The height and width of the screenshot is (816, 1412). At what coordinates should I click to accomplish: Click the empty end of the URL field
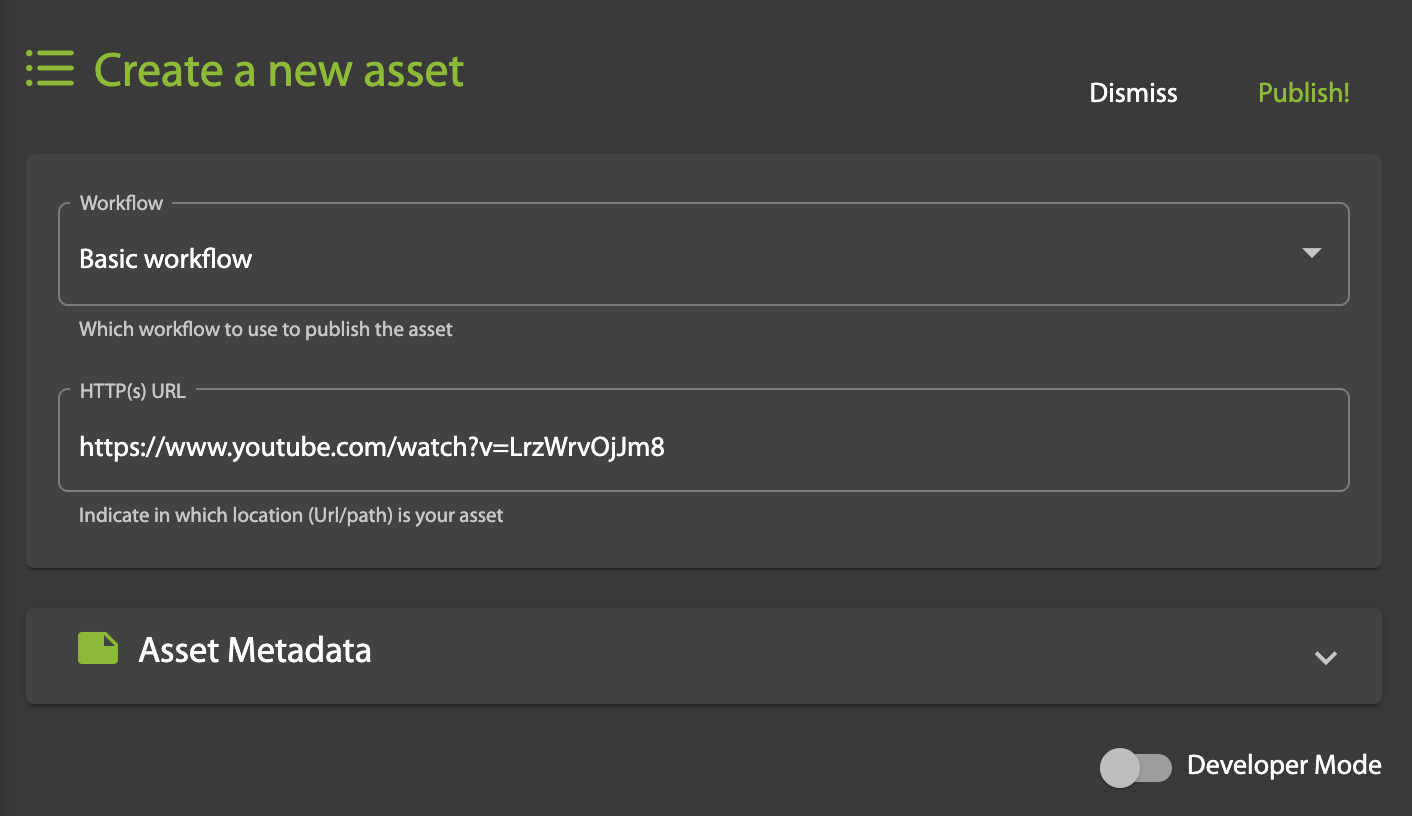coord(1100,446)
